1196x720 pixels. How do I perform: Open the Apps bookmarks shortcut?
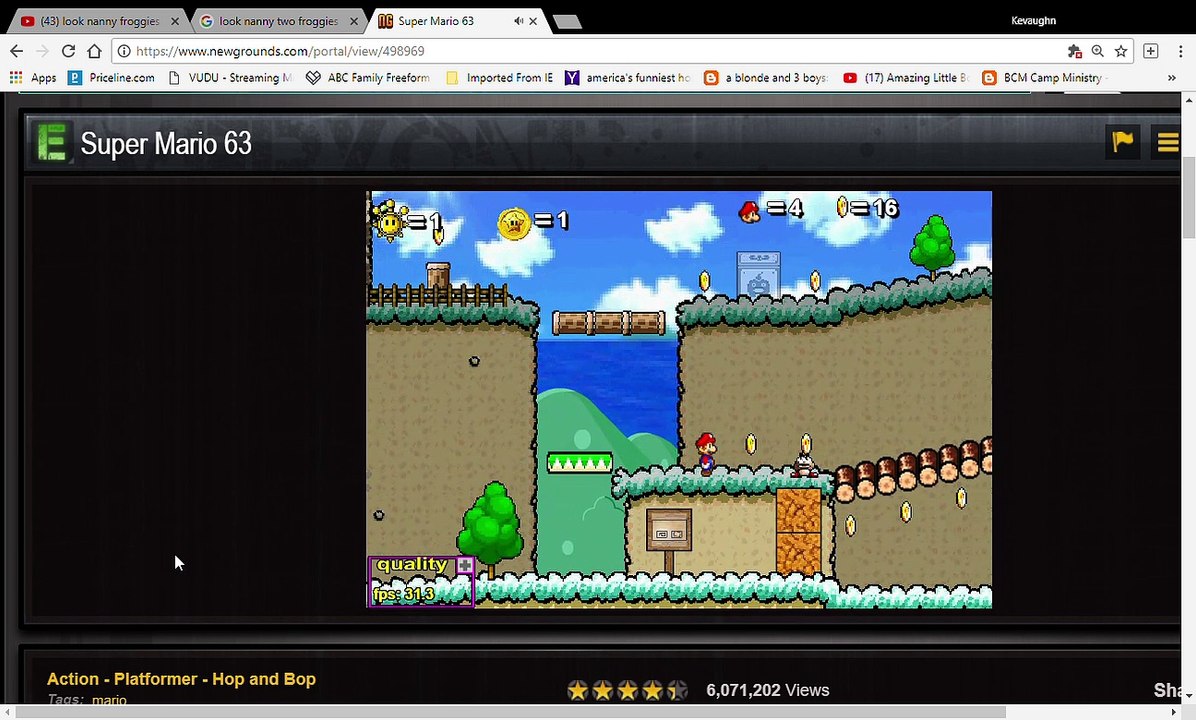[x=33, y=78]
